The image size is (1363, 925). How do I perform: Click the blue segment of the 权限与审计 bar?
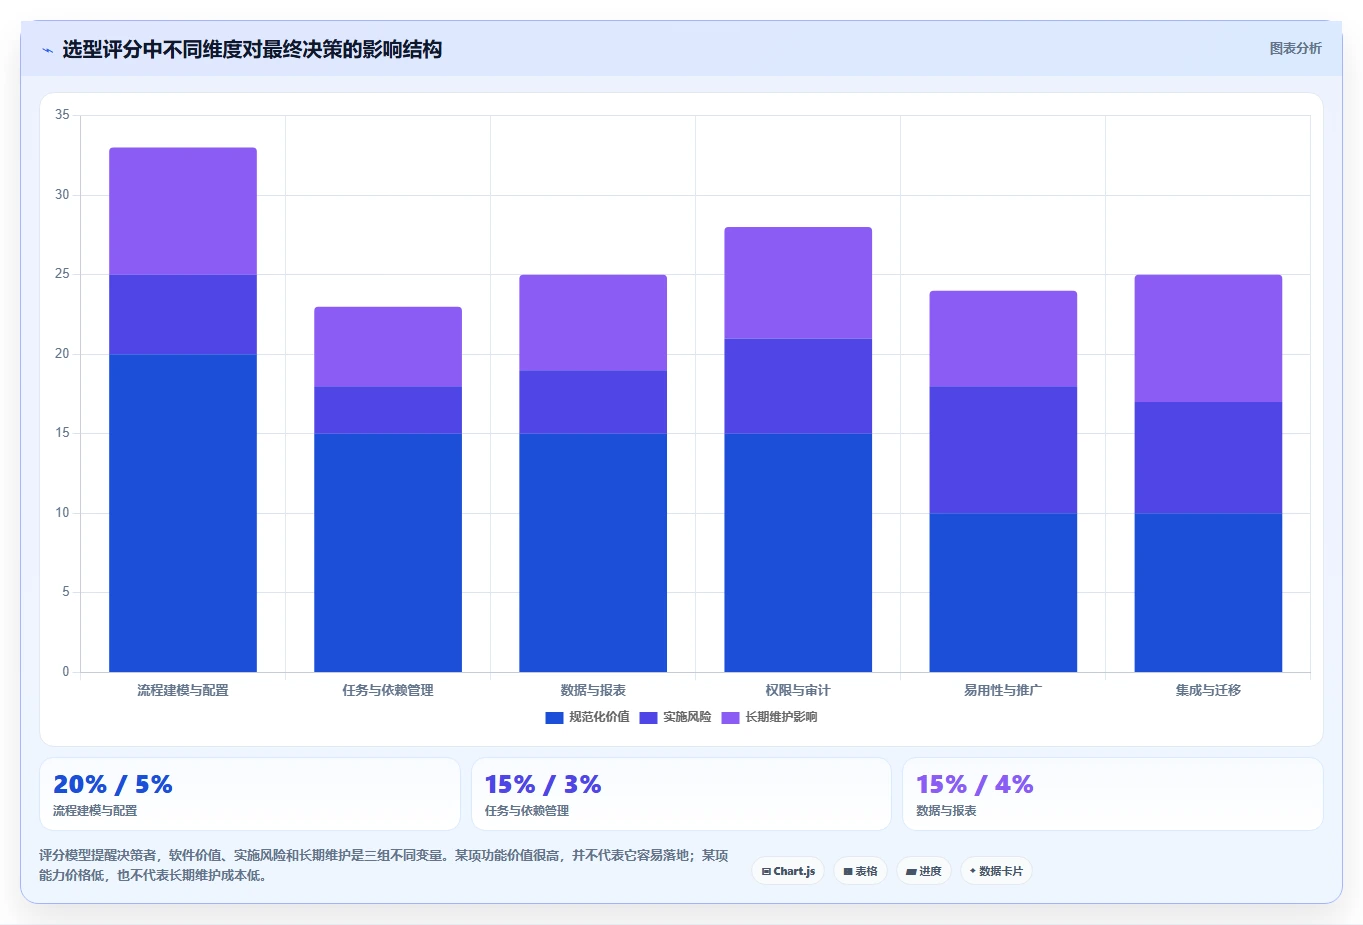click(798, 553)
